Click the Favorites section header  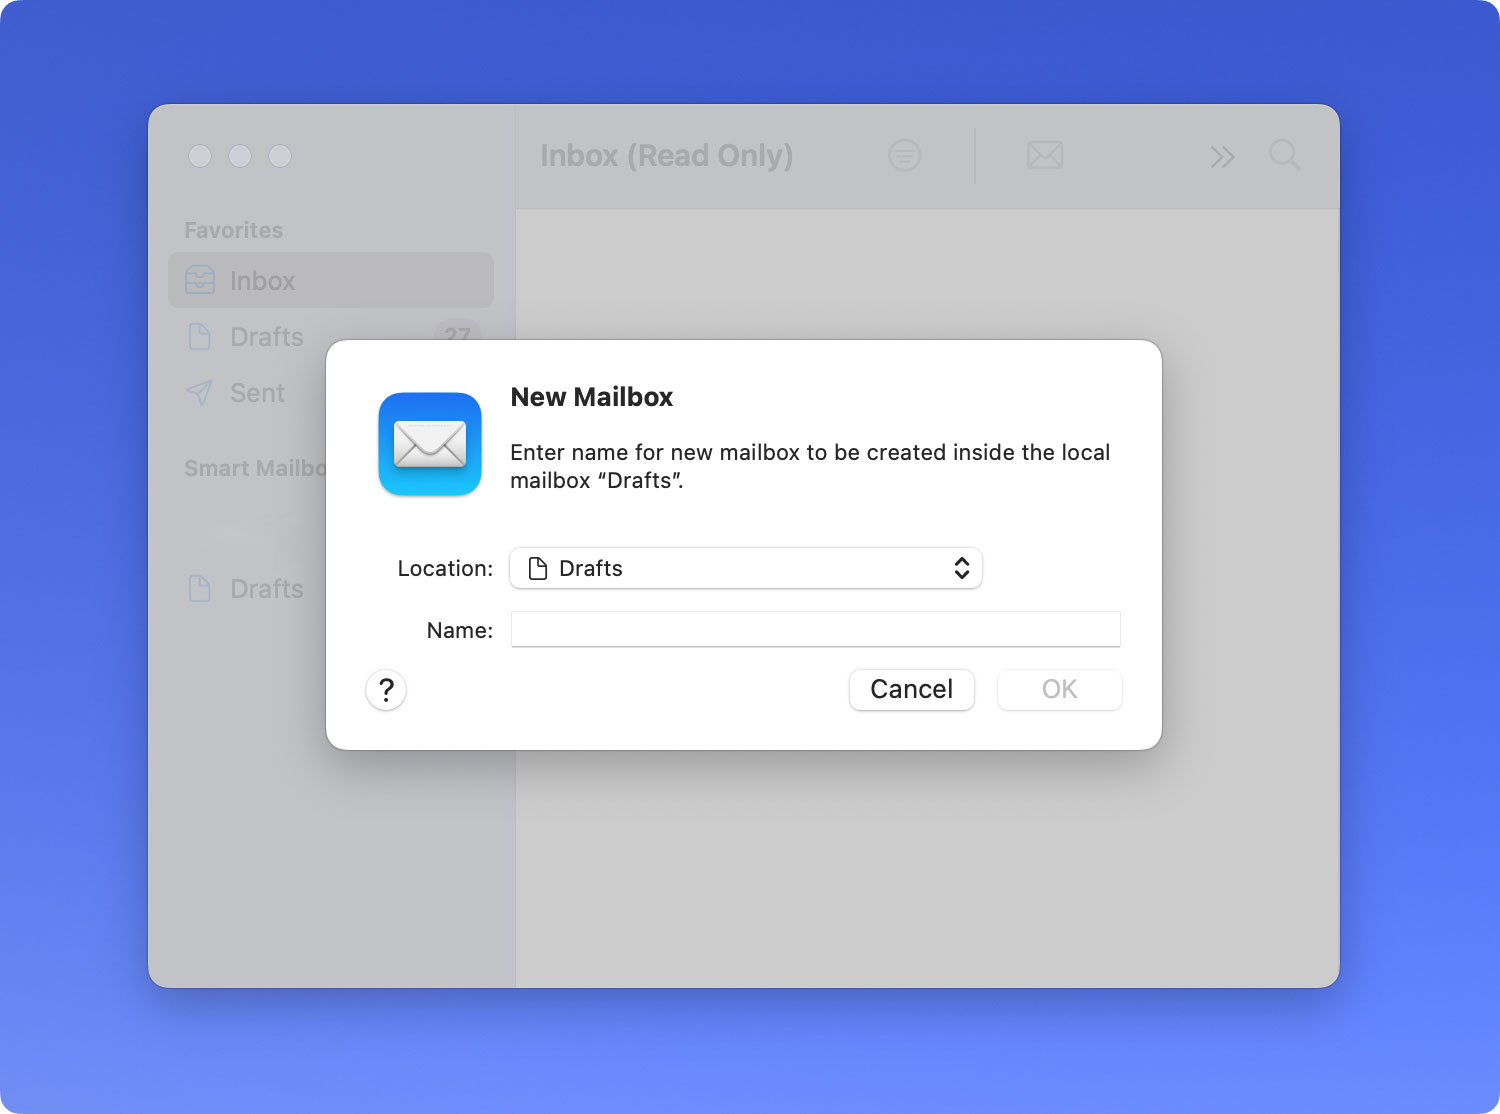pyautogui.click(x=234, y=230)
